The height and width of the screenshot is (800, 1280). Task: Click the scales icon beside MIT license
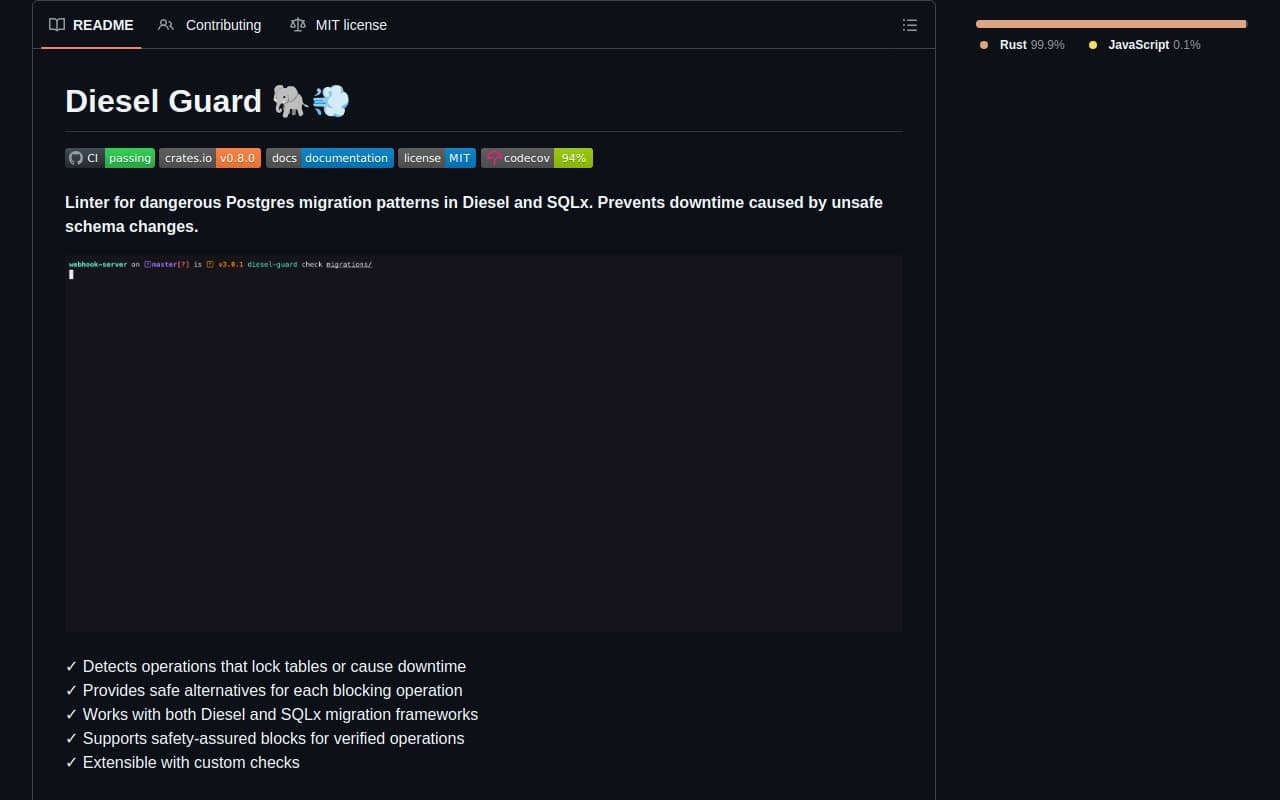click(x=298, y=25)
